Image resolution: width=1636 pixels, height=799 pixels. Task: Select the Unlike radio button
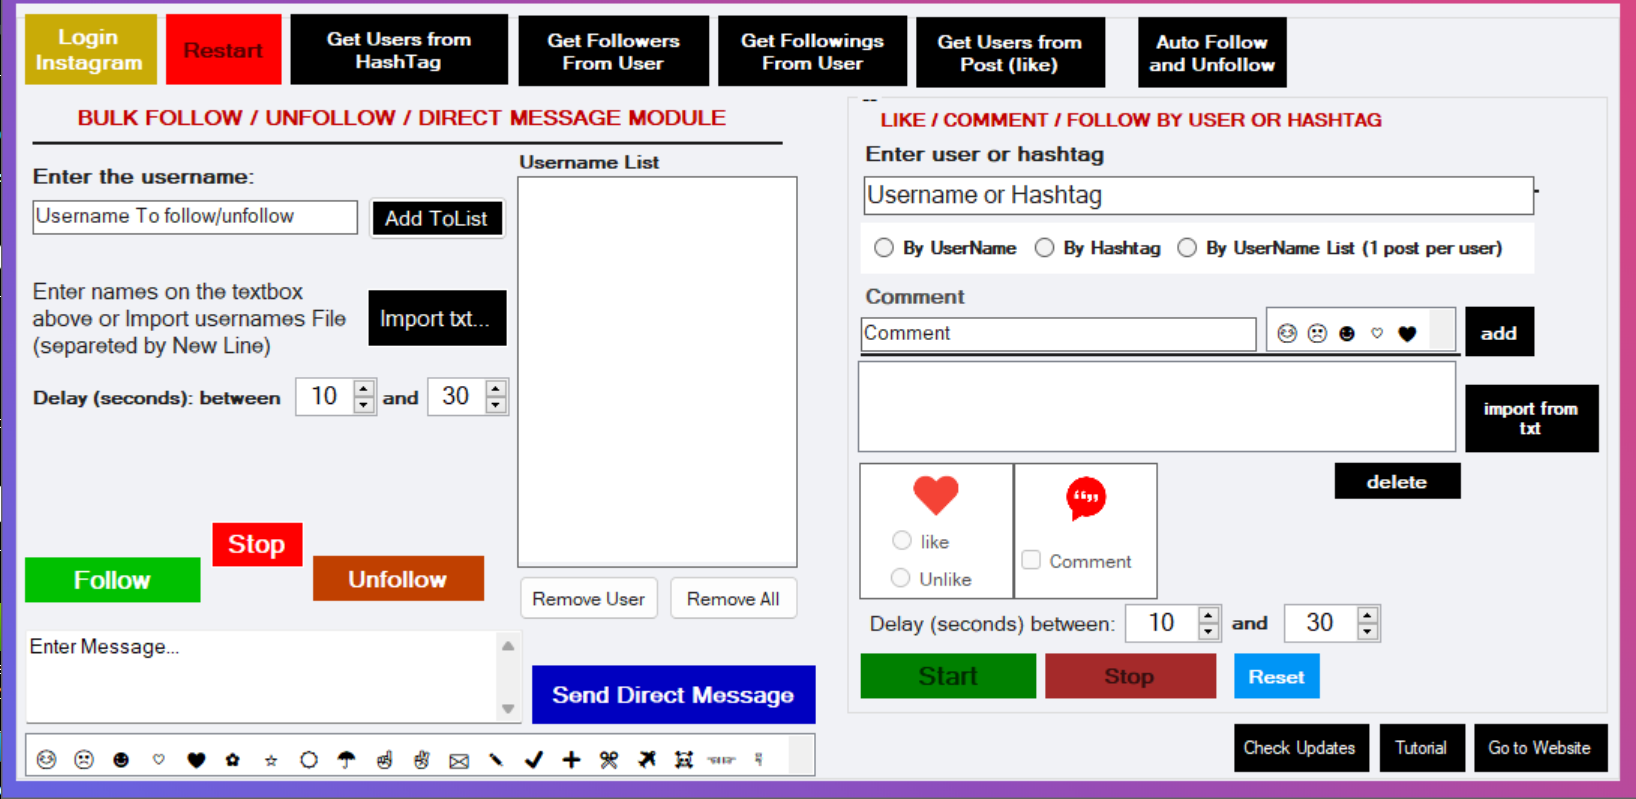[x=901, y=578]
